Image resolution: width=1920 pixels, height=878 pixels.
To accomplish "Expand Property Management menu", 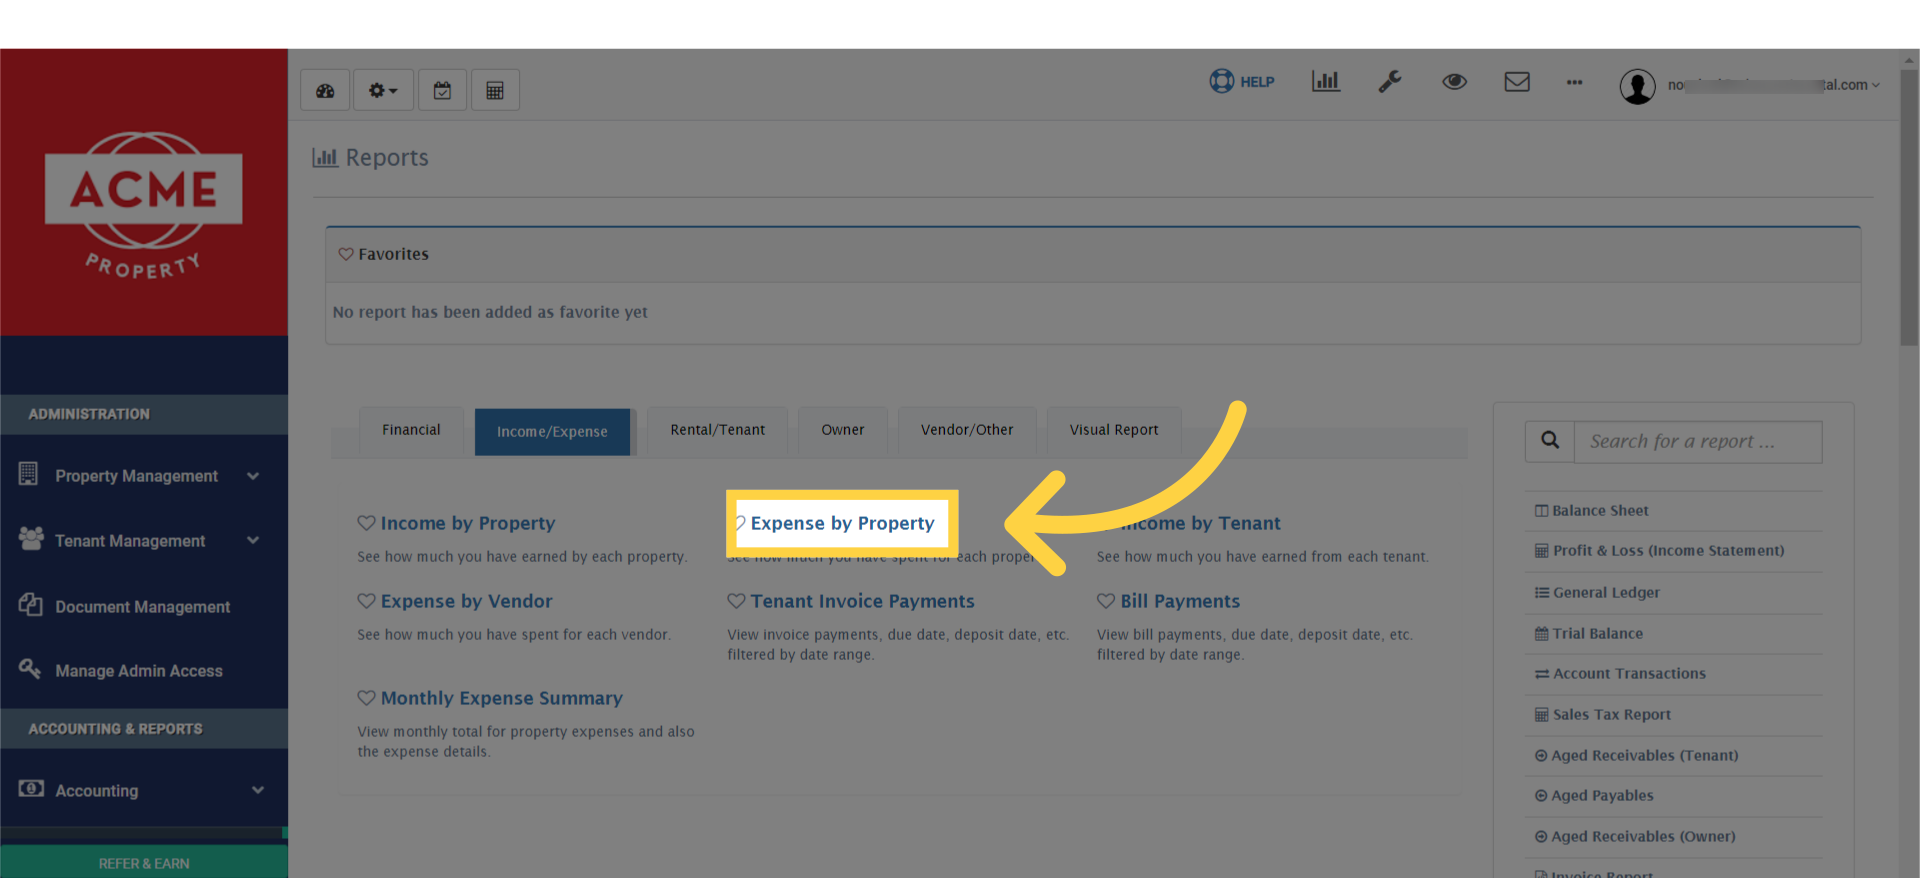I will click(144, 476).
